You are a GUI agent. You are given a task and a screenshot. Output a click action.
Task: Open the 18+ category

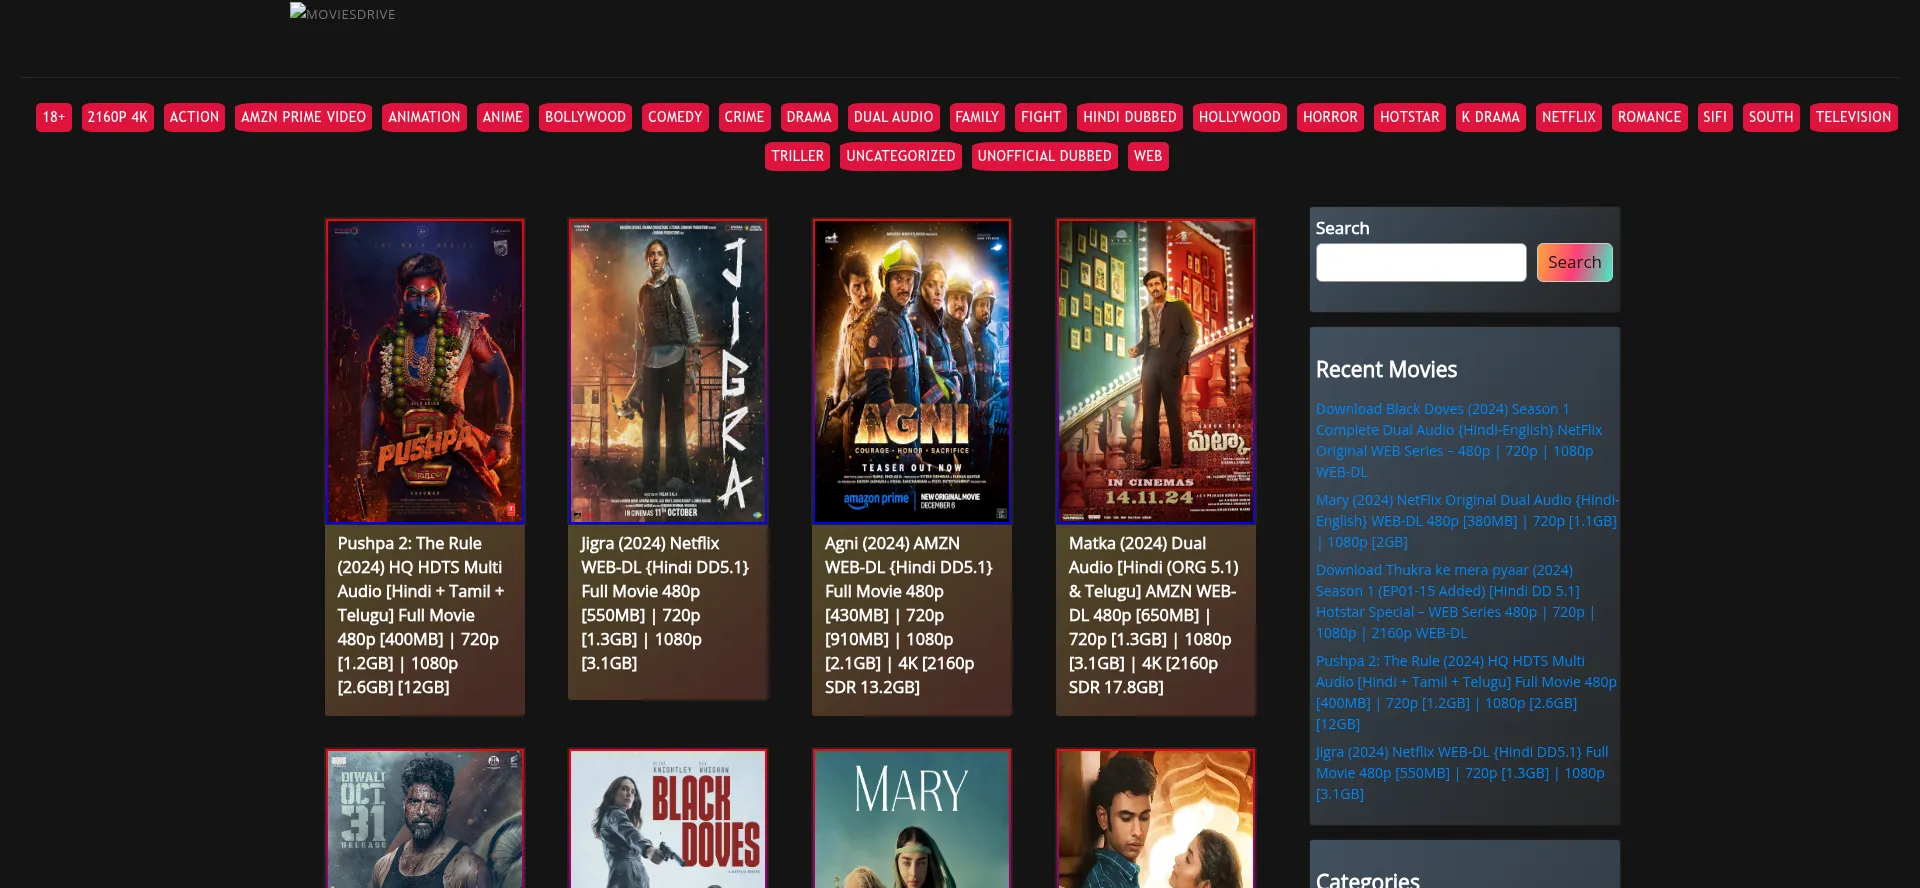[x=54, y=117]
